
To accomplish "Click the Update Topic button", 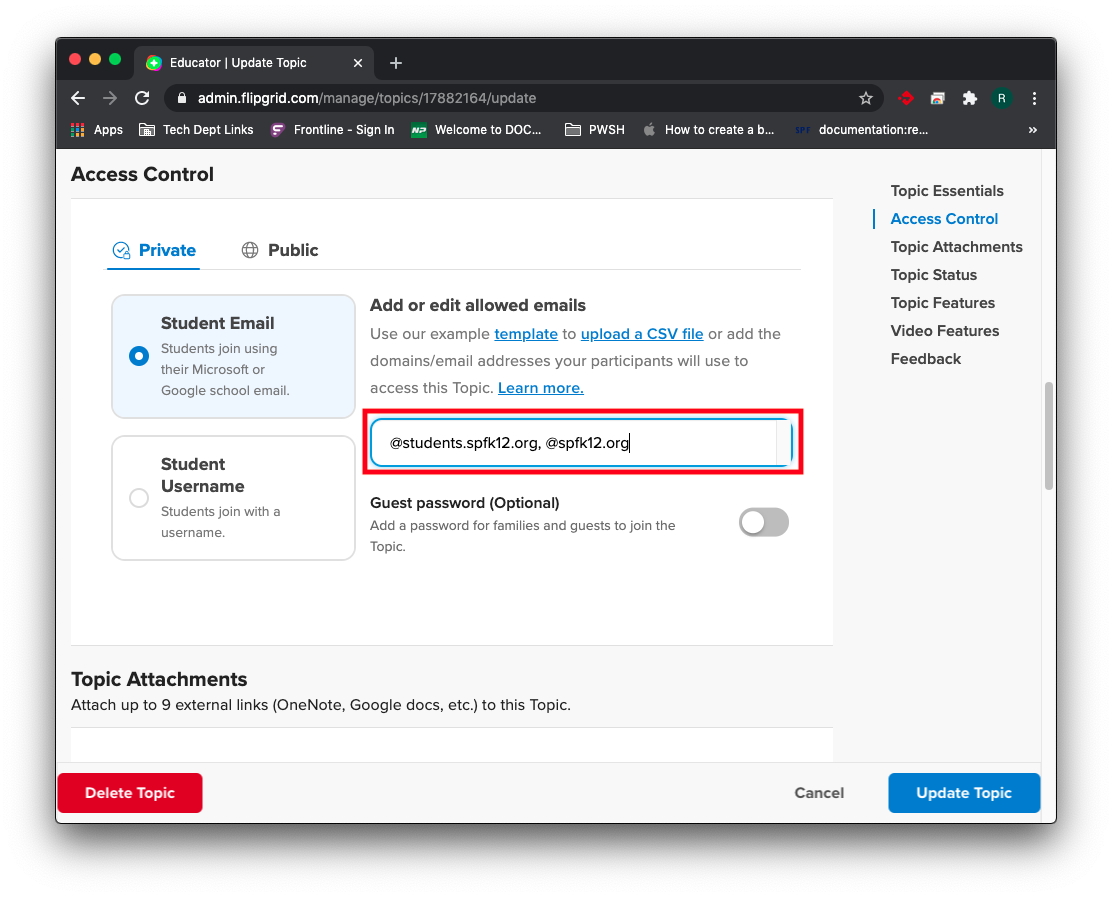I will coord(963,793).
